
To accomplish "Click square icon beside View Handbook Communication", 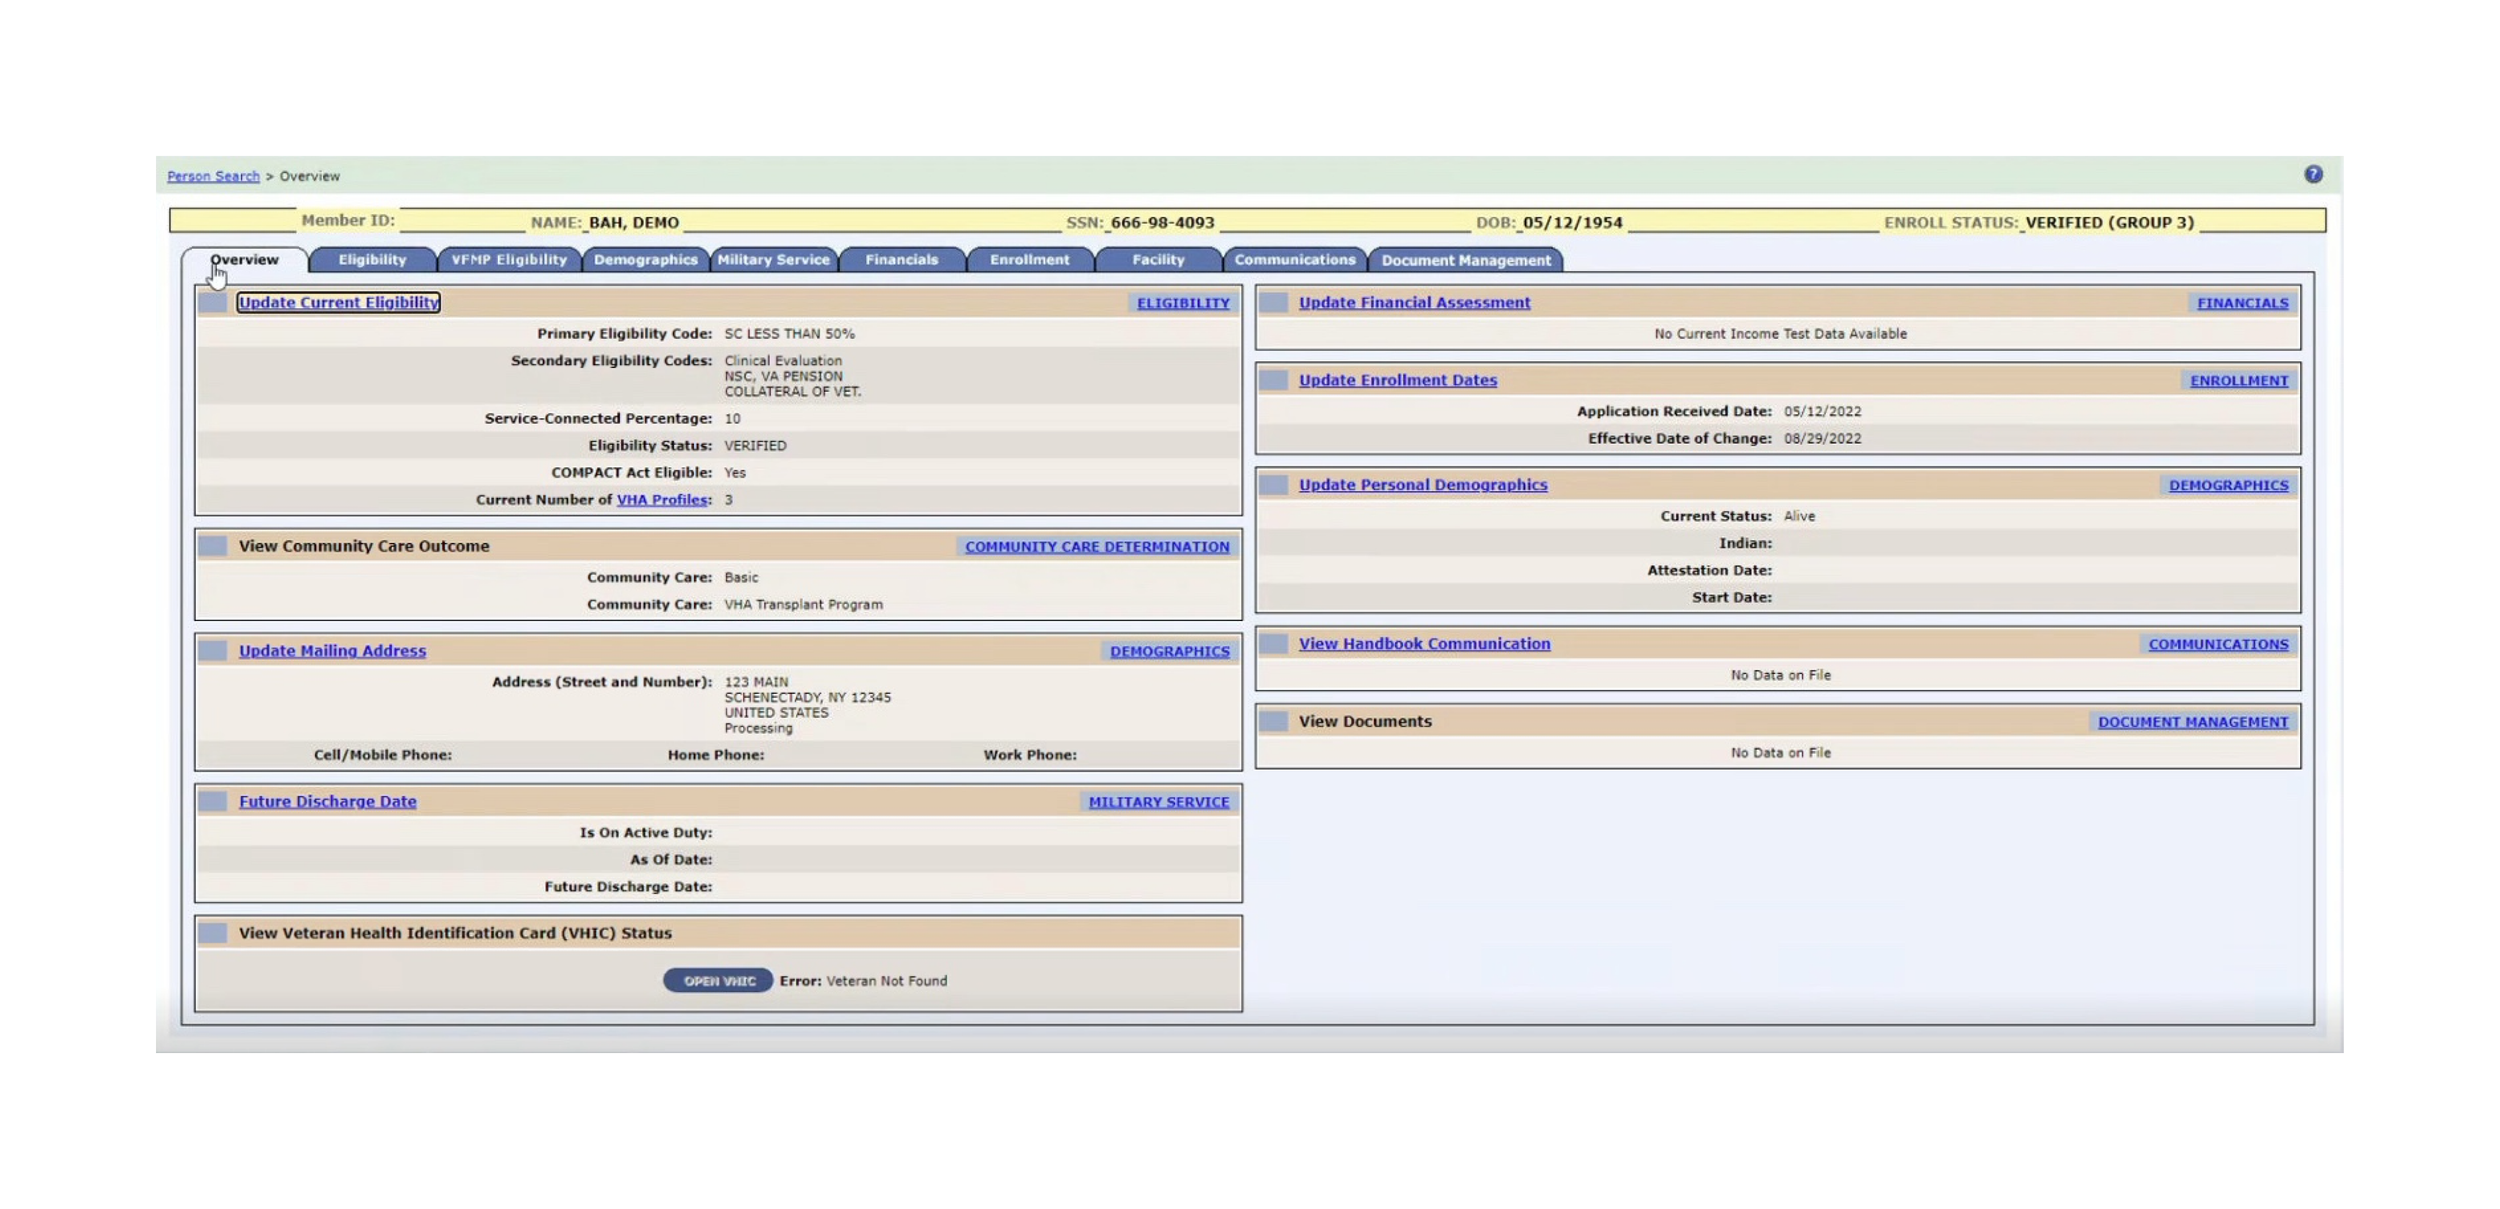I will click(1273, 643).
